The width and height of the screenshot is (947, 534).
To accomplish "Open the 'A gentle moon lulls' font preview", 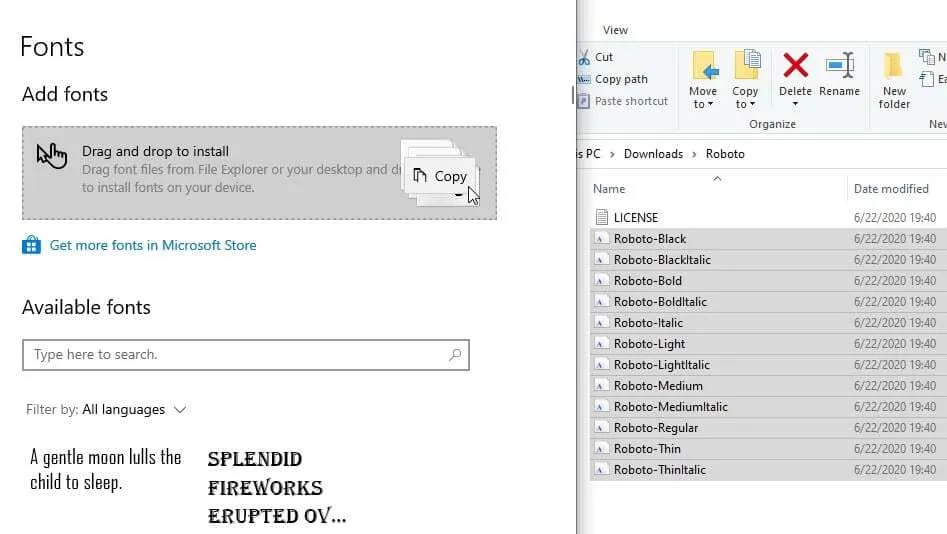I will pyautogui.click(x=106, y=469).
